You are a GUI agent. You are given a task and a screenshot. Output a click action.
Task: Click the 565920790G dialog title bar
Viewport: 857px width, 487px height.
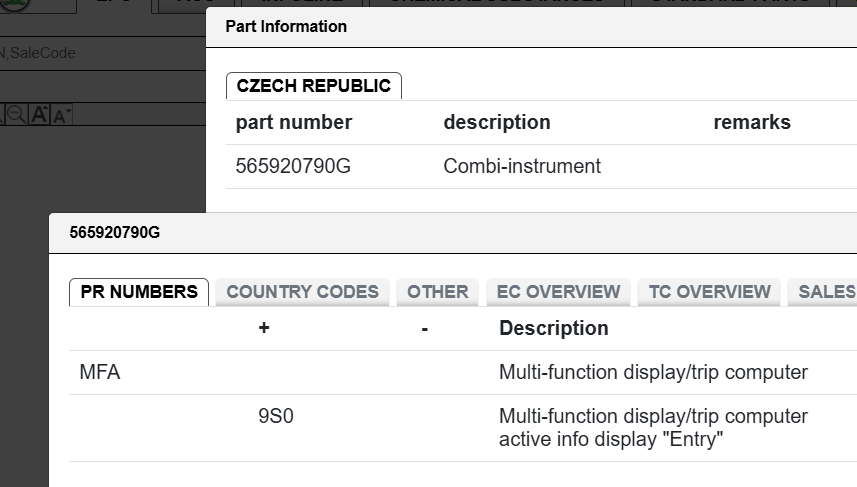tap(453, 233)
